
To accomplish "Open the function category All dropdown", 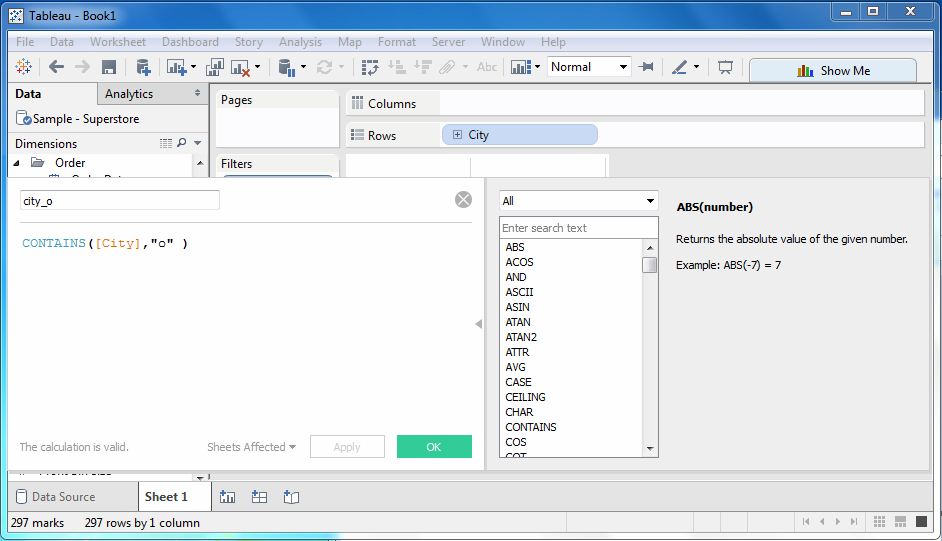I will point(578,201).
